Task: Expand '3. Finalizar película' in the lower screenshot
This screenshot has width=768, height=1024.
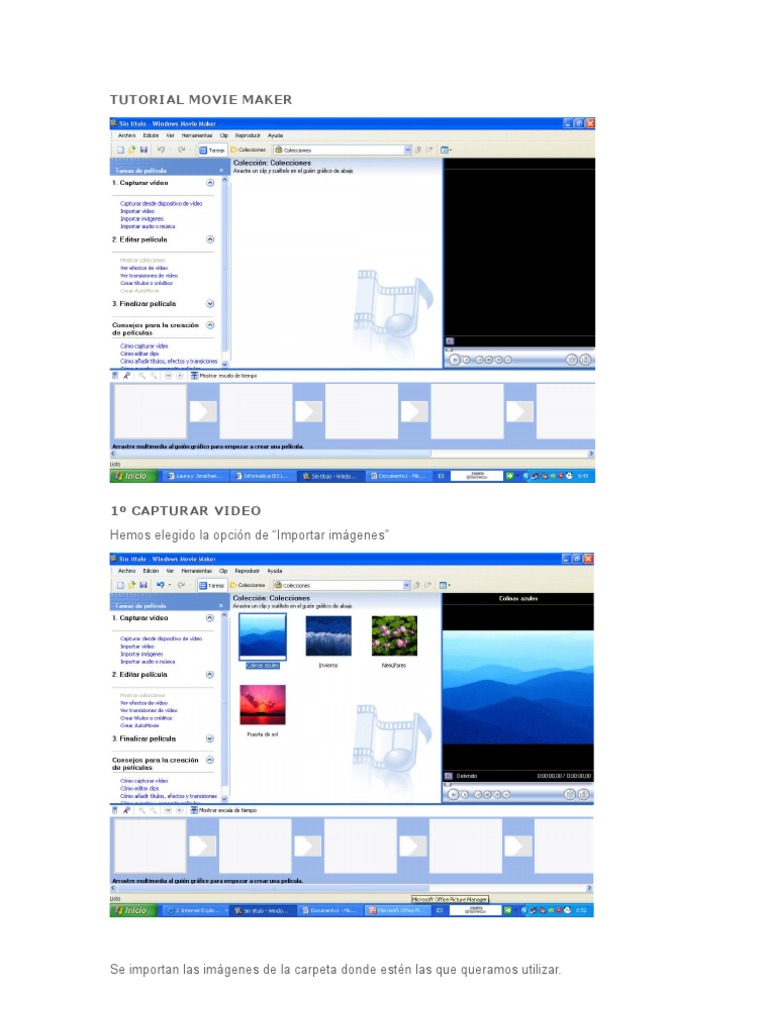Action: (x=210, y=739)
